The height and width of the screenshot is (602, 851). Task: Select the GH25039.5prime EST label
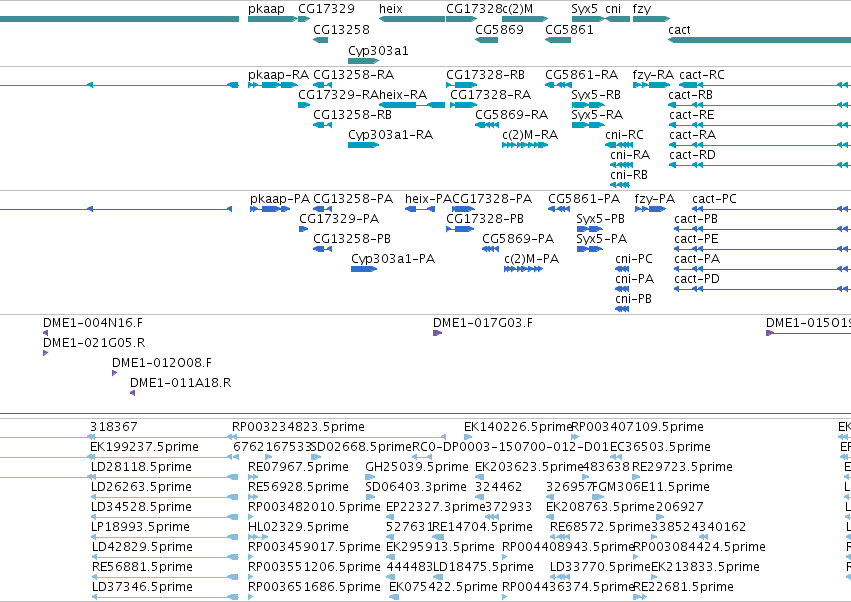click(x=417, y=467)
